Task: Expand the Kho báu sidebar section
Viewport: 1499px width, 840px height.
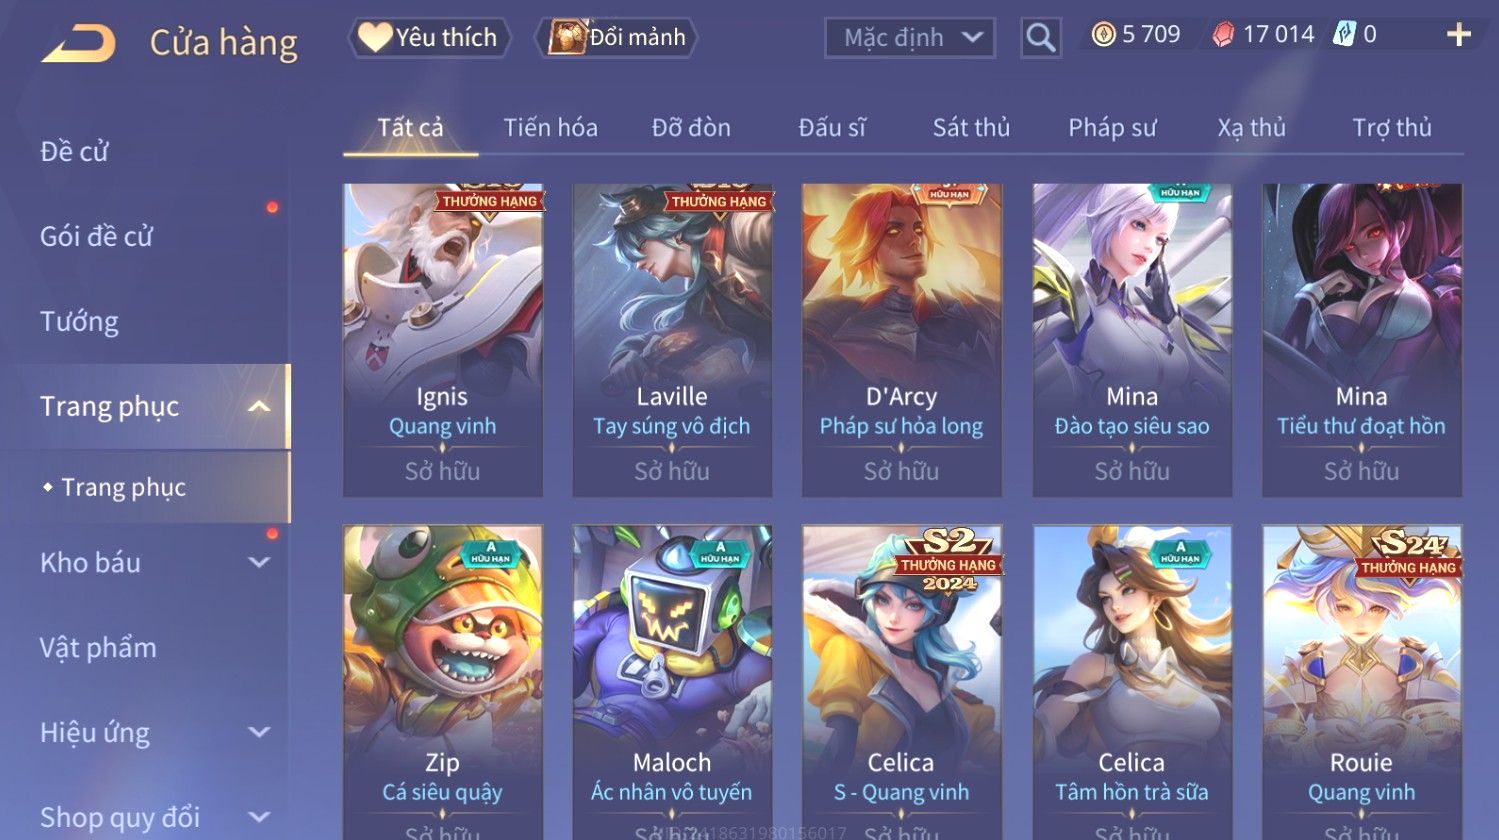Action: (259, 562)
